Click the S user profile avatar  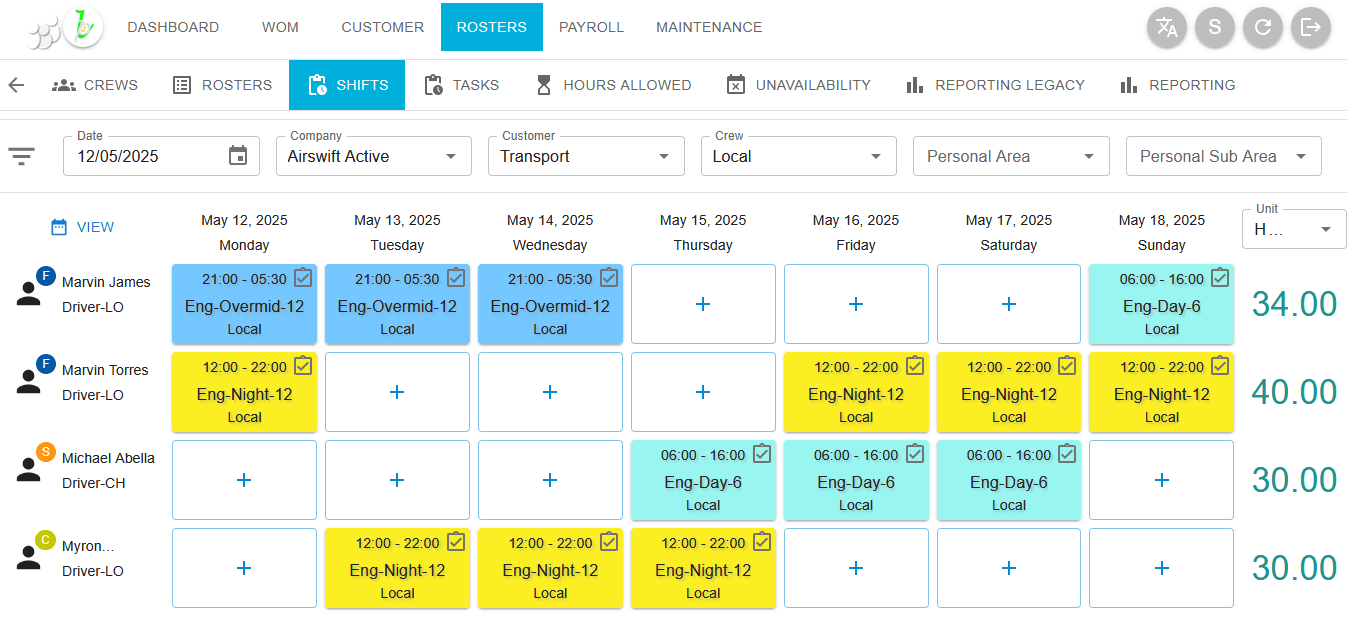(1214, 27)
